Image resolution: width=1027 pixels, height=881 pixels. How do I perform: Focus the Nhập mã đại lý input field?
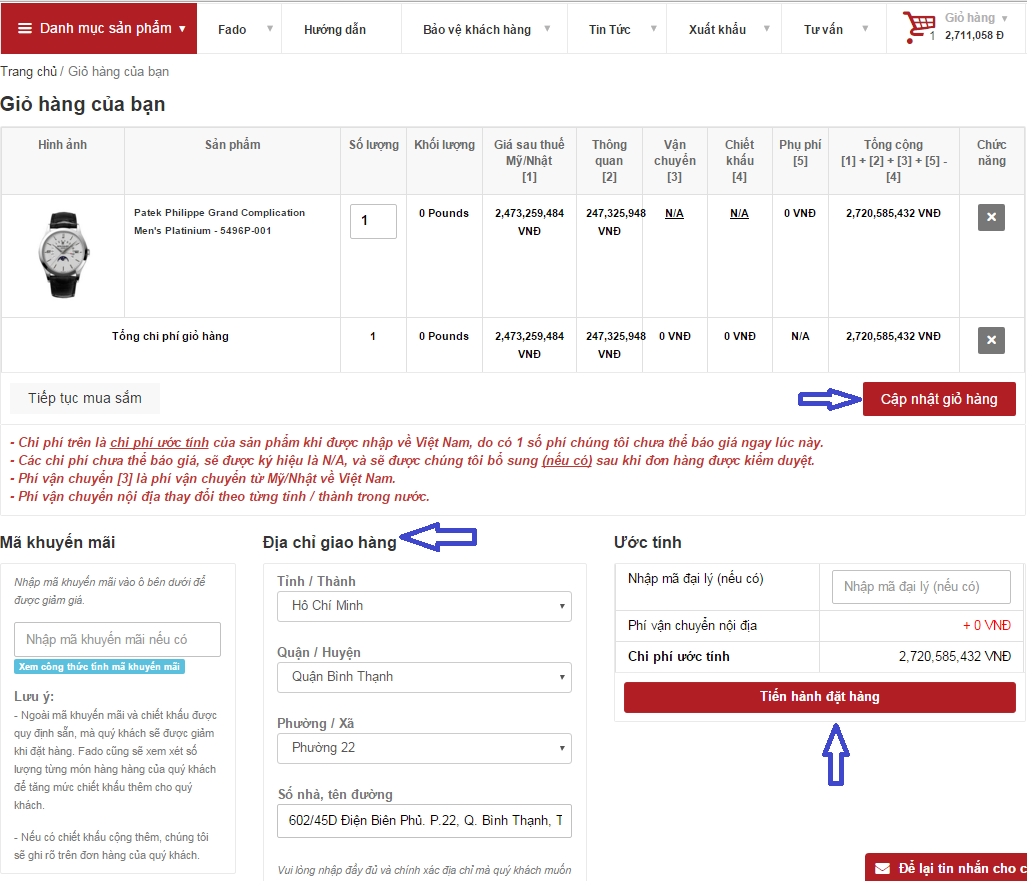(921, 587)
